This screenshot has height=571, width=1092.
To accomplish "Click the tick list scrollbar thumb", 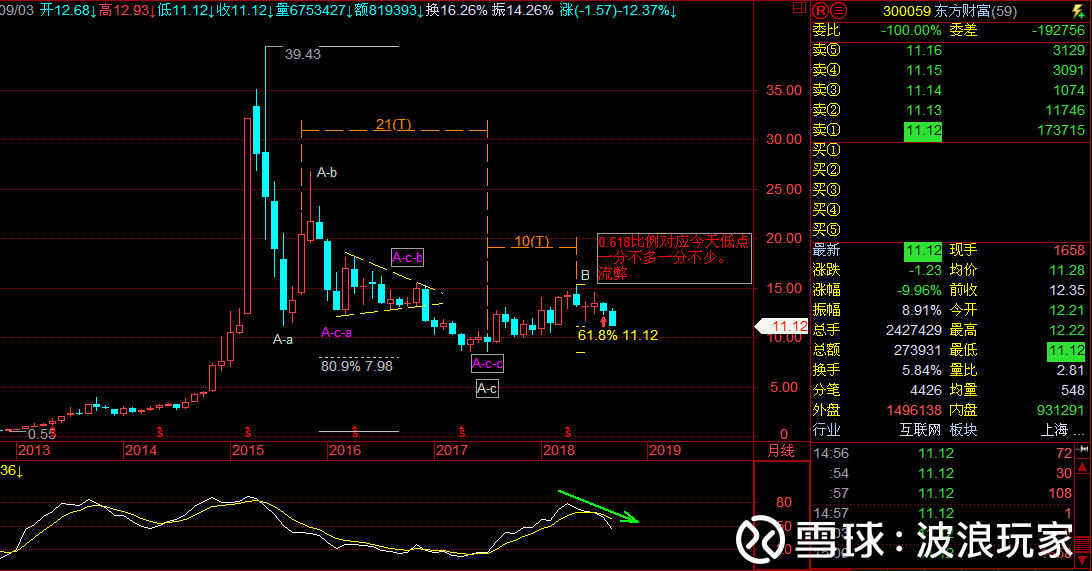I will click(1083, 543).
